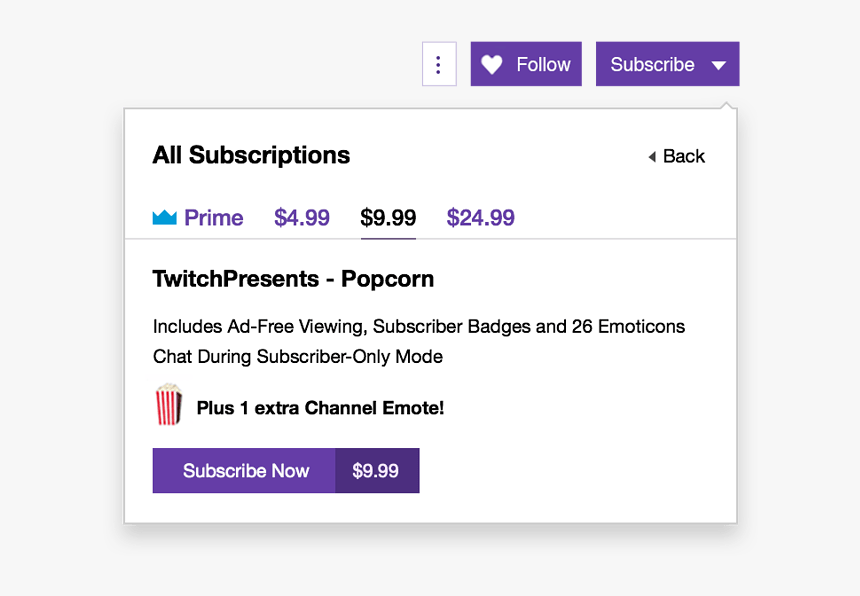Click the popcorn channel emote icon

[x=167, y=407]
